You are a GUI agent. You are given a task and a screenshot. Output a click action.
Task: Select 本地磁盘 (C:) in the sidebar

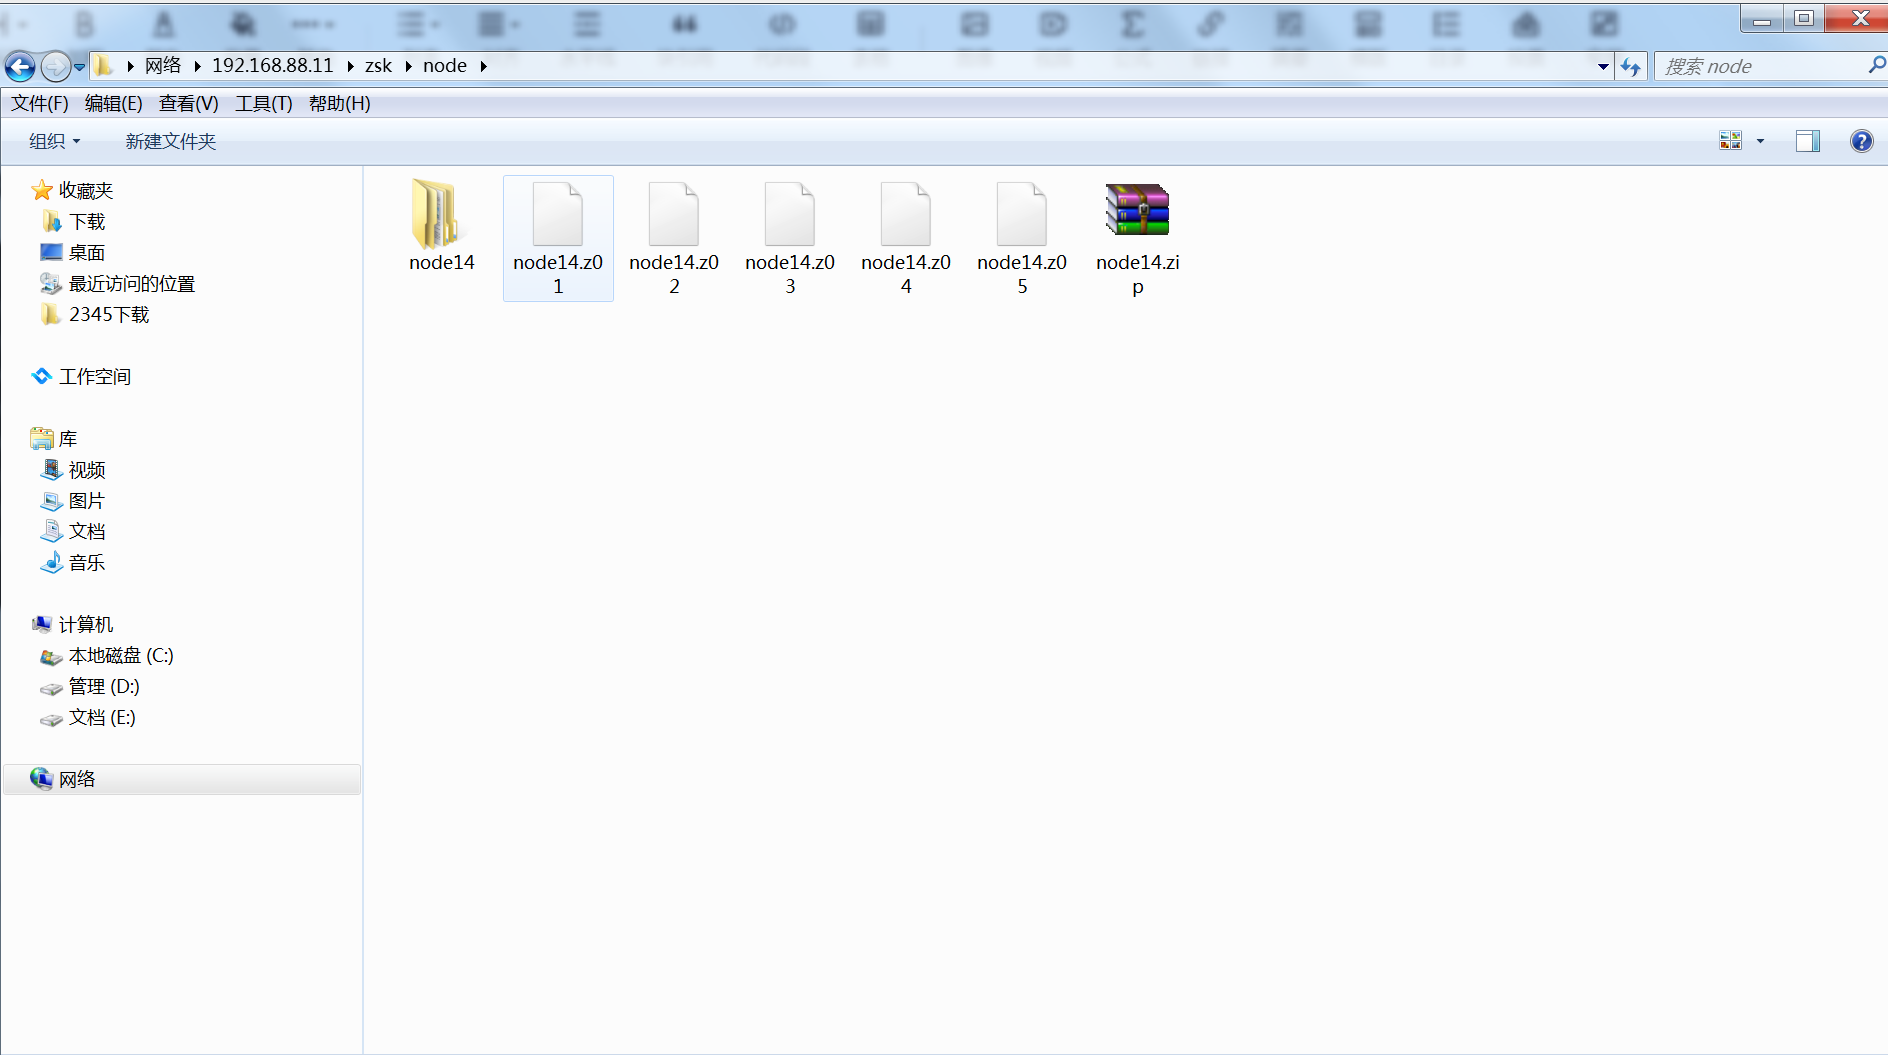(121, 656)
